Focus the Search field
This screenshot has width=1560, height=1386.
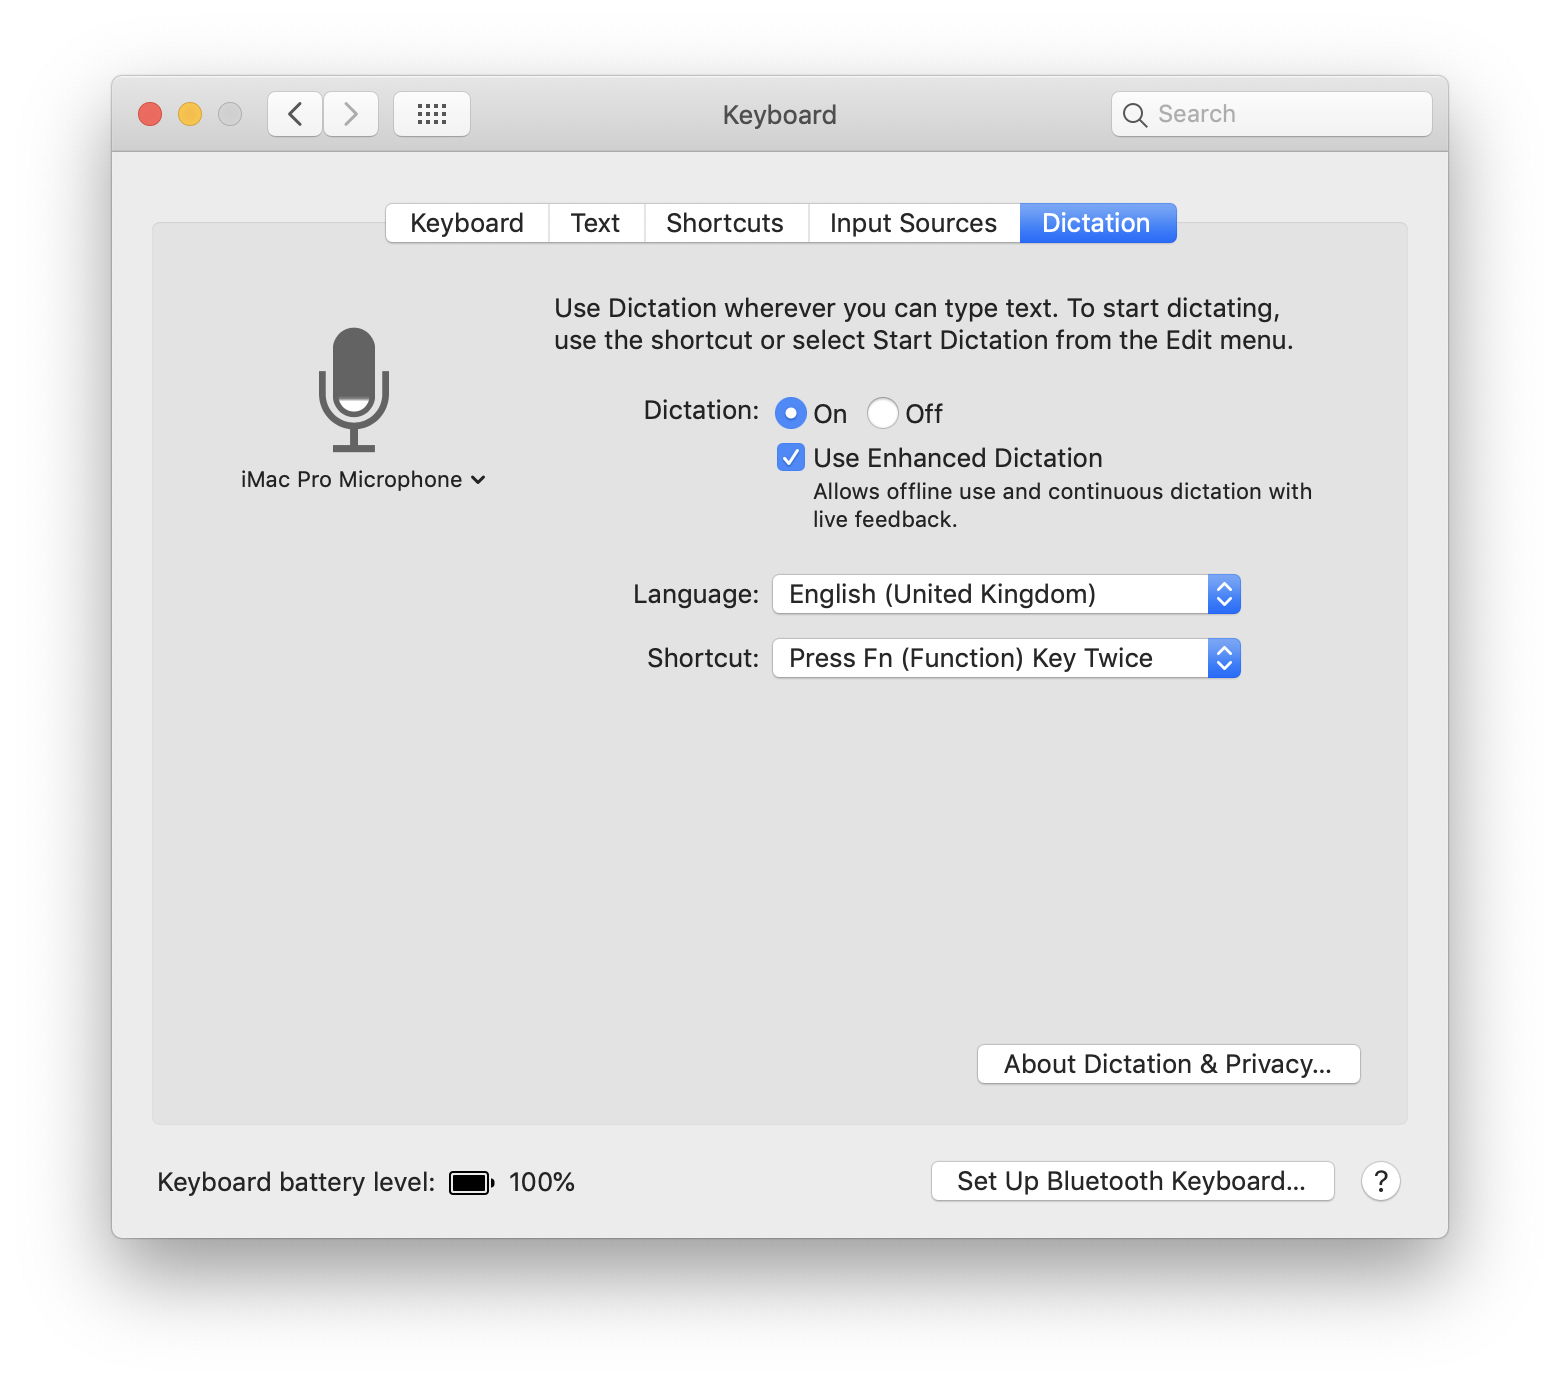click(x=1271, y=114)
